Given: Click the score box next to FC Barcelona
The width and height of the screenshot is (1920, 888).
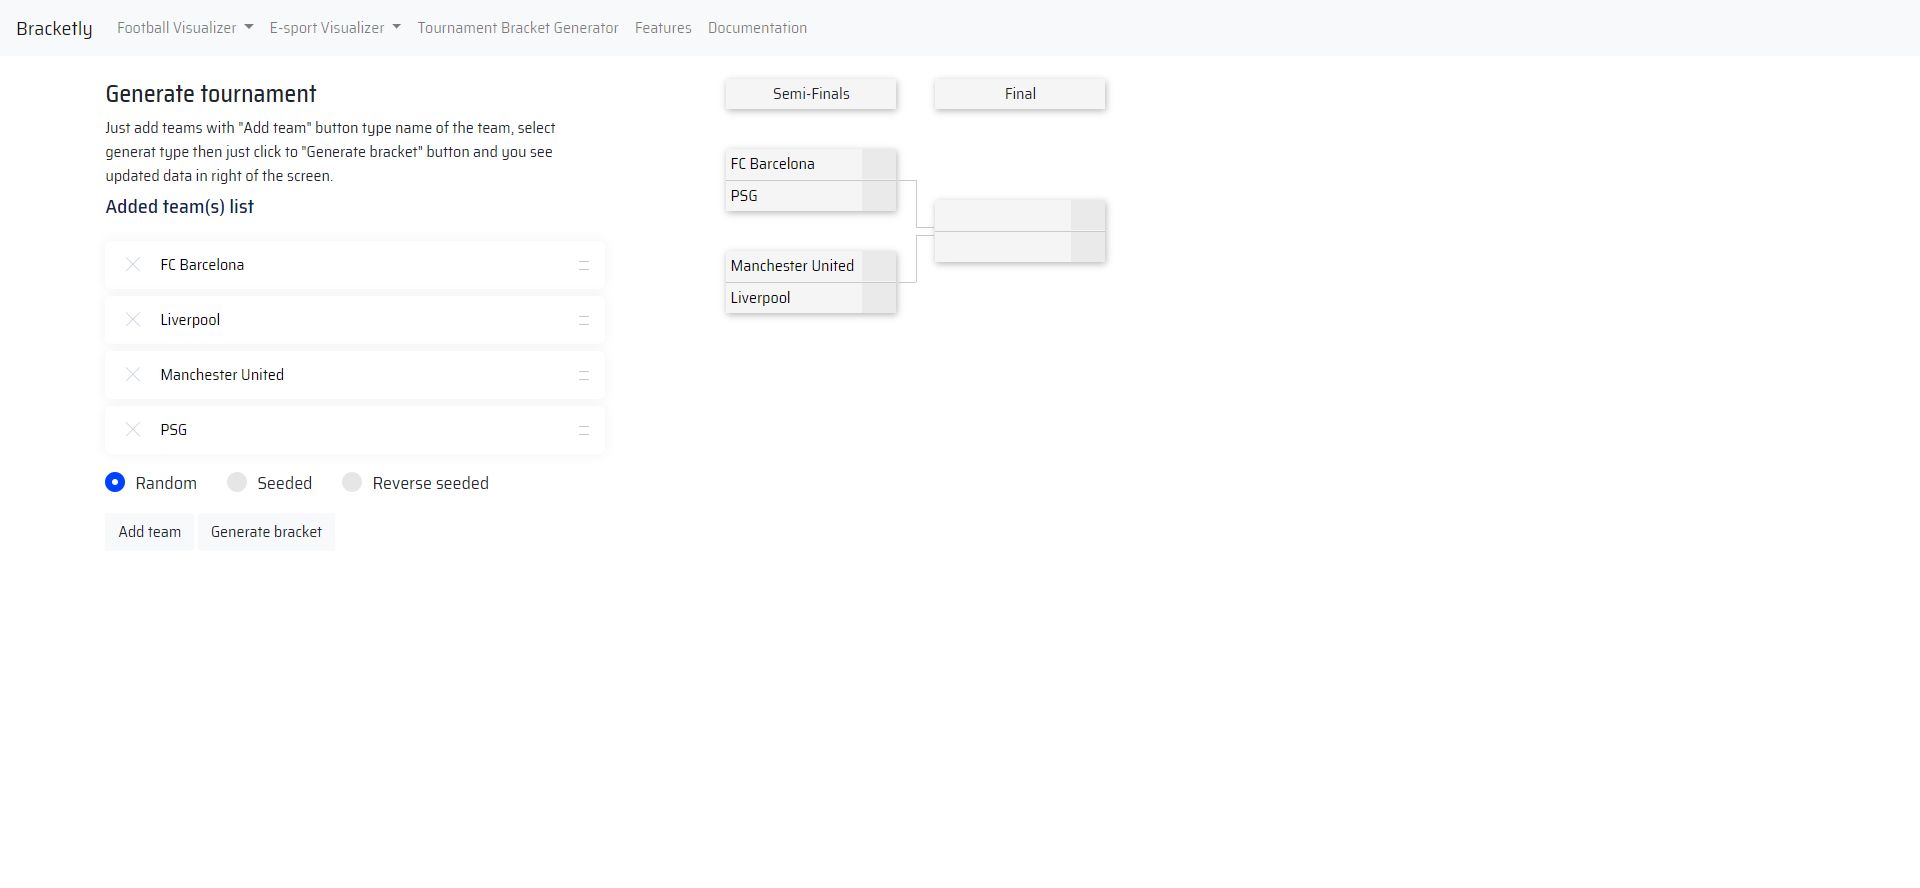Looking at the screenshot, I should 879,165.
